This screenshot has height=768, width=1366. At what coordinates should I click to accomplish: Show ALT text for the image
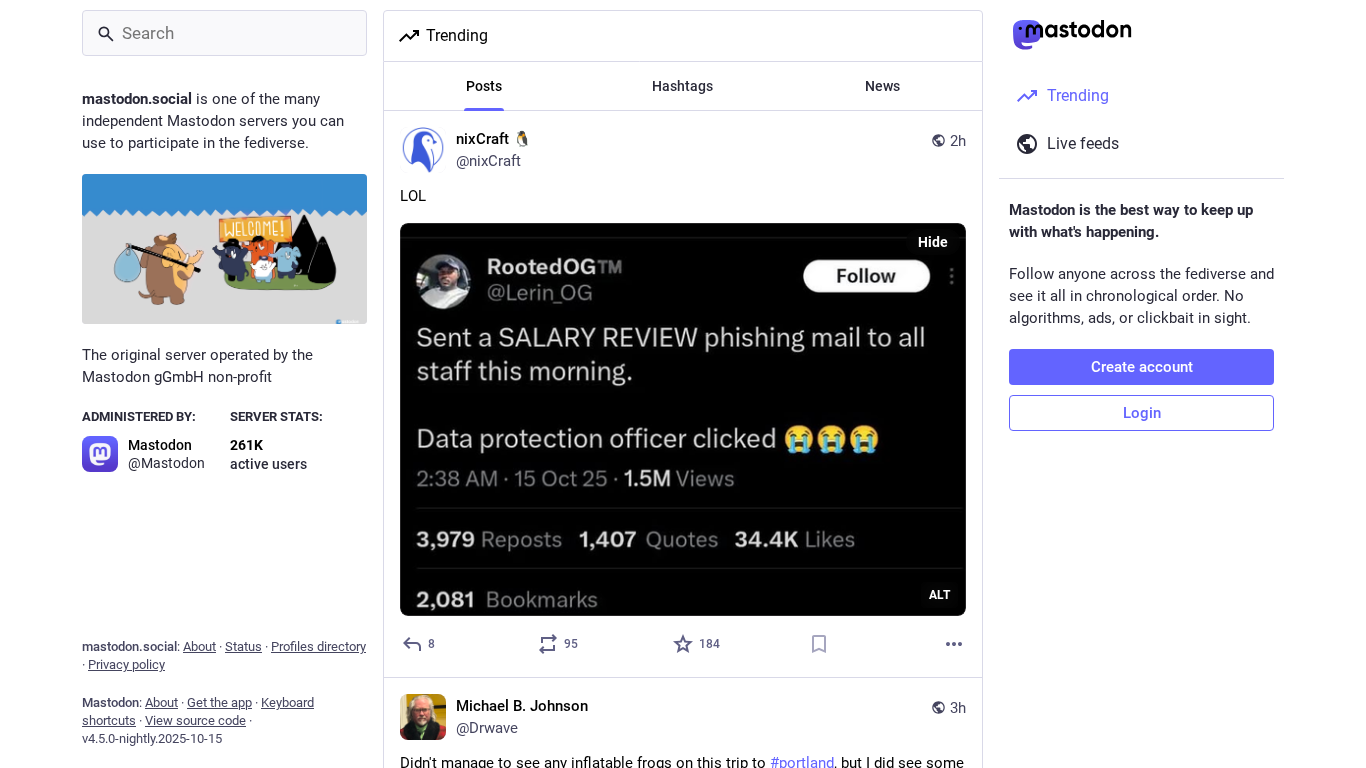(x=939, y=595)
